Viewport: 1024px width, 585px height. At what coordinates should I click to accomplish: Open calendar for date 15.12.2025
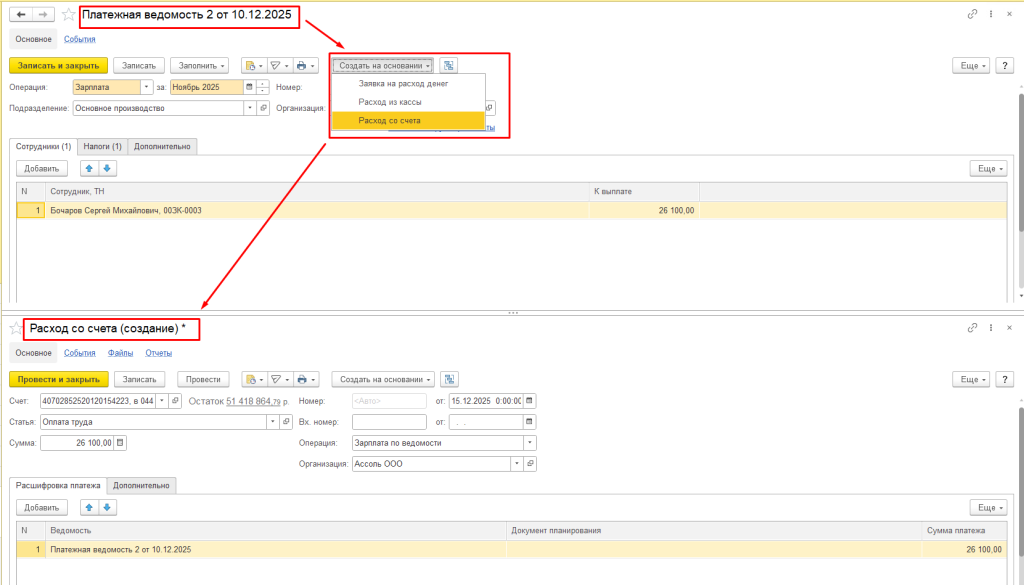coord(530,401)
